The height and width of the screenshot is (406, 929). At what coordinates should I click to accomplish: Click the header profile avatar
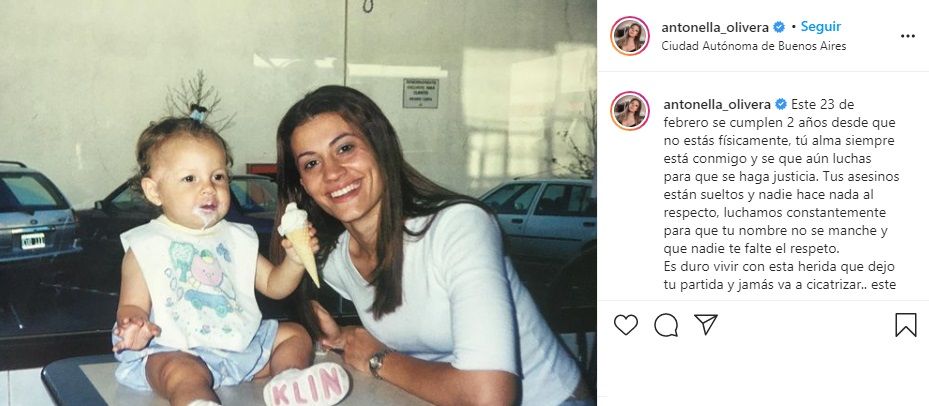[630, 36]
